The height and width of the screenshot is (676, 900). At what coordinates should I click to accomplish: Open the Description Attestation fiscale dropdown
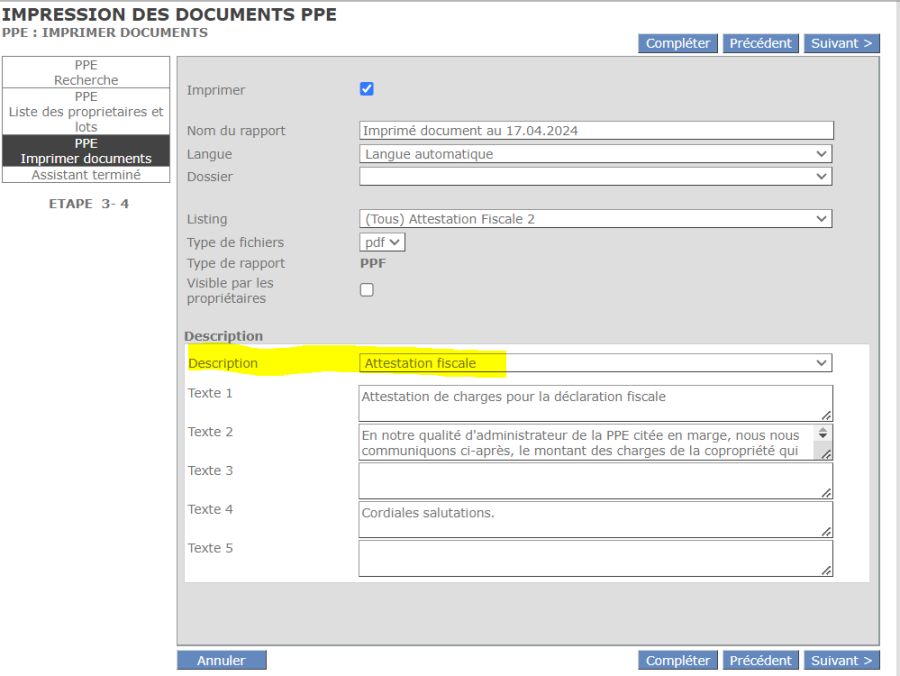(595, 363)
